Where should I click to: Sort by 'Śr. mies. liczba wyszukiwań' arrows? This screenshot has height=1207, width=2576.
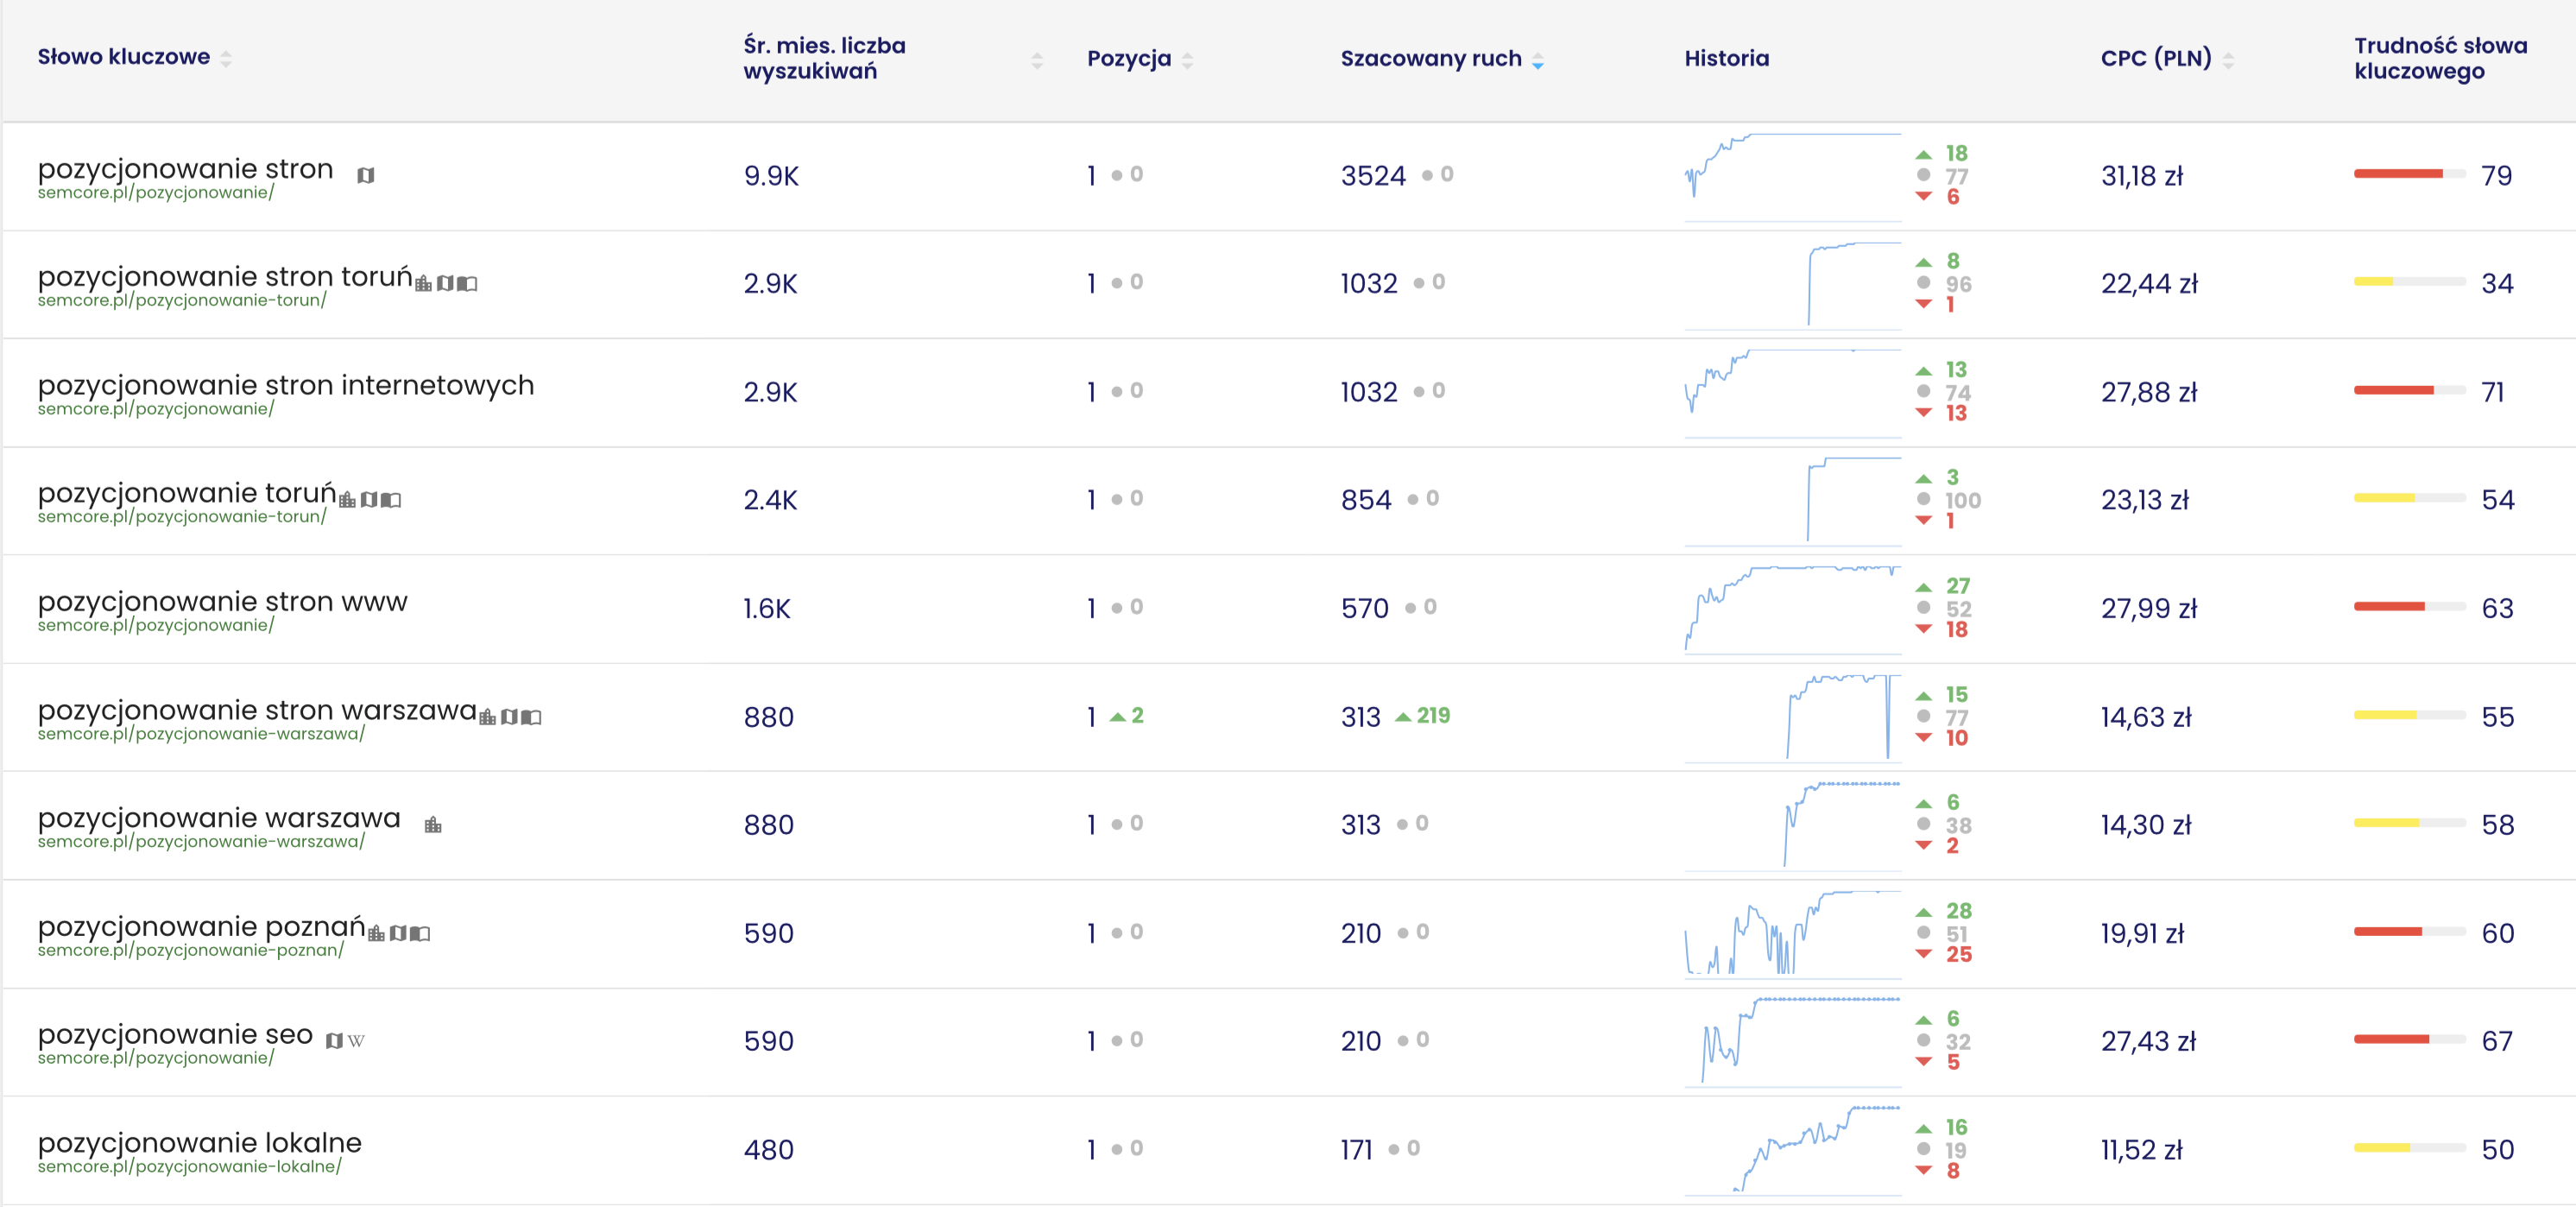point(1037,61)
